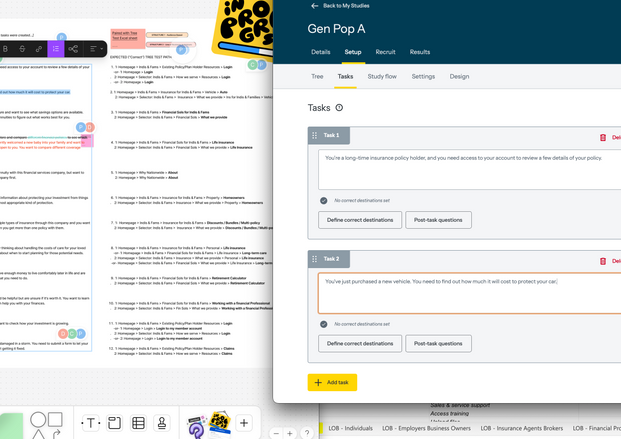Toggle bold in the FigJam text toolbar

pos(6,49)
